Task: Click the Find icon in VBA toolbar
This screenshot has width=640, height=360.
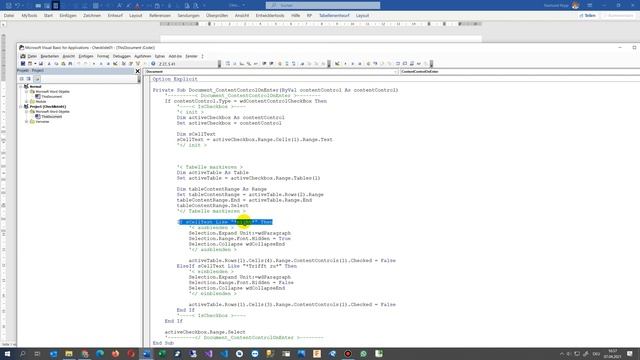Action: click(70, 64)
